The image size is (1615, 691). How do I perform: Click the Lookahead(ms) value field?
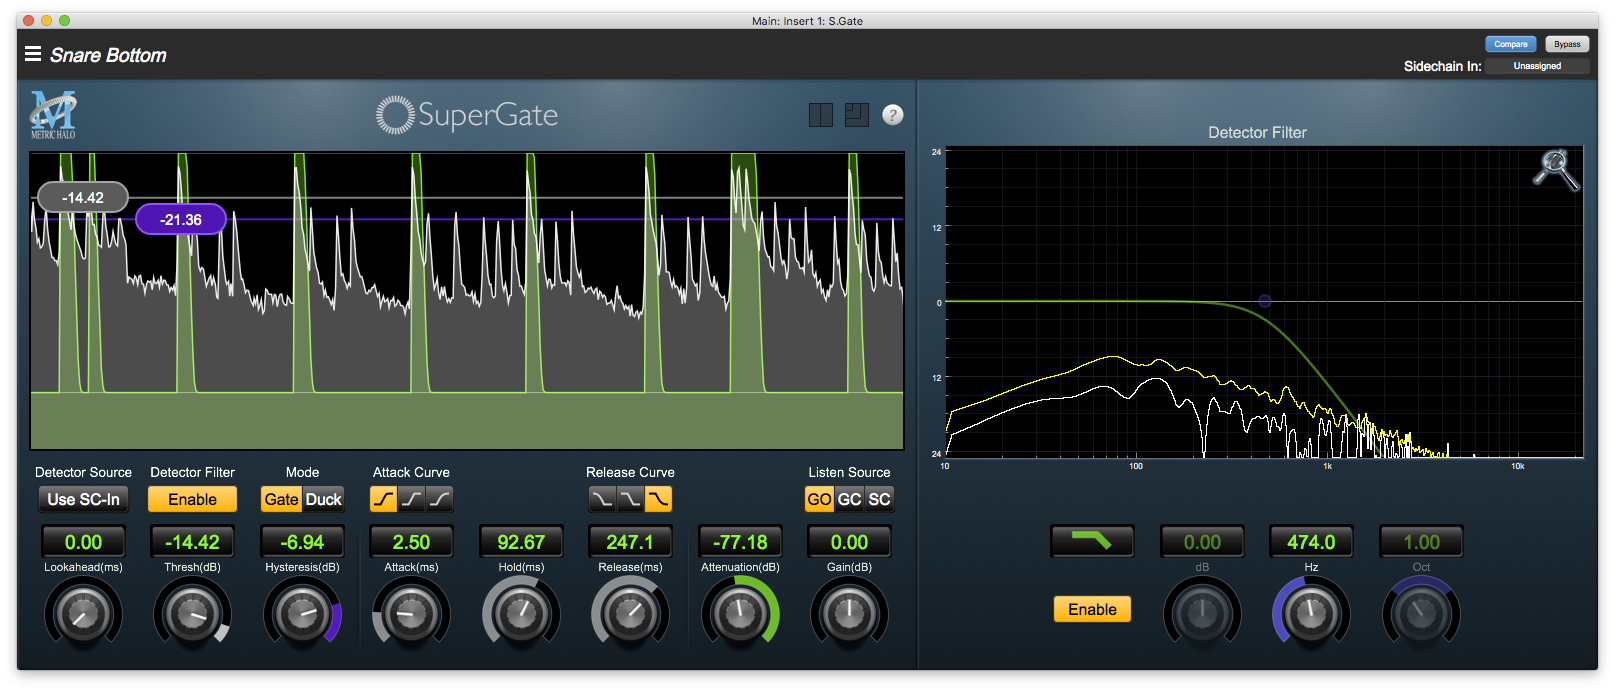point(83,542)
